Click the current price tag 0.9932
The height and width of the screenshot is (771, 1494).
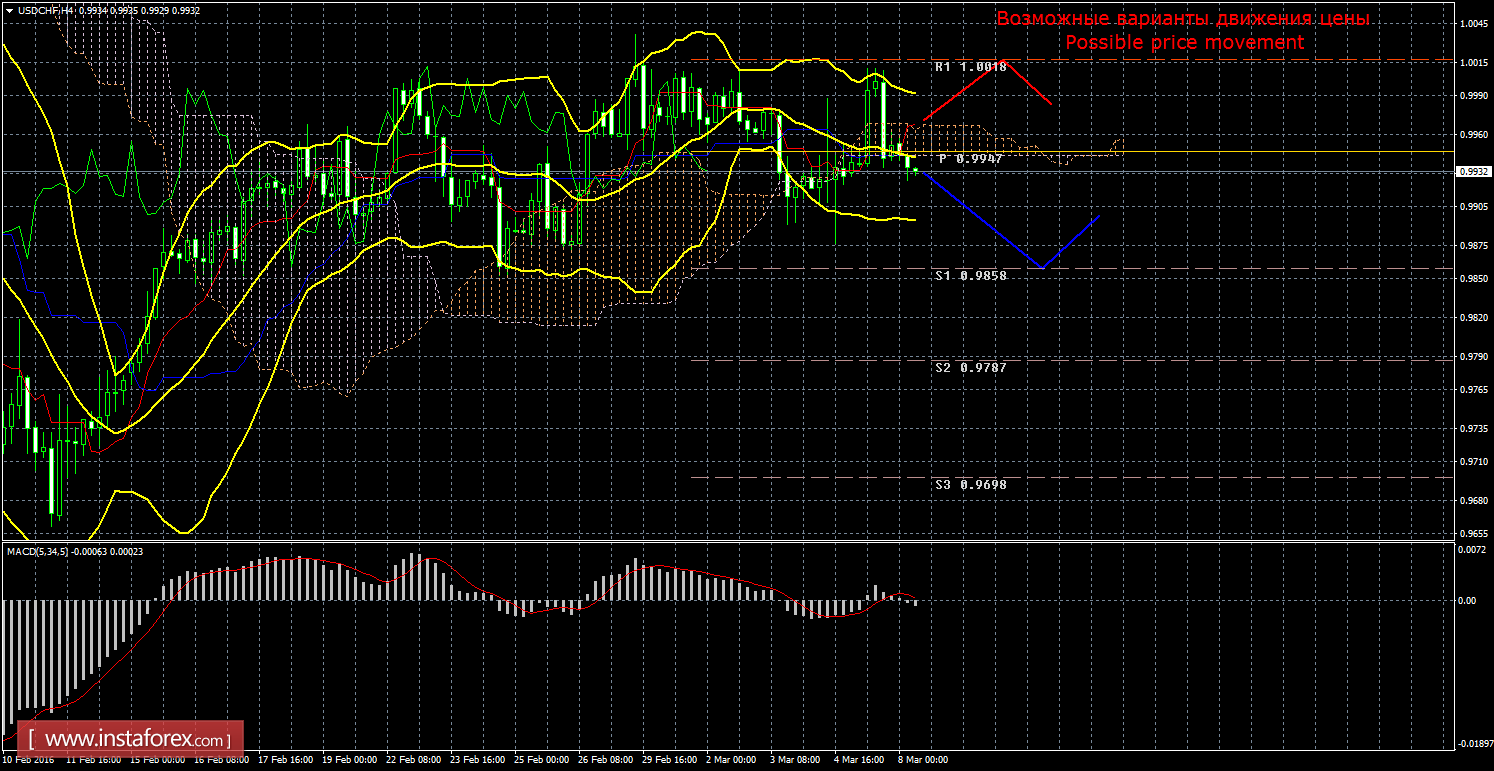tap(1473, 172)
